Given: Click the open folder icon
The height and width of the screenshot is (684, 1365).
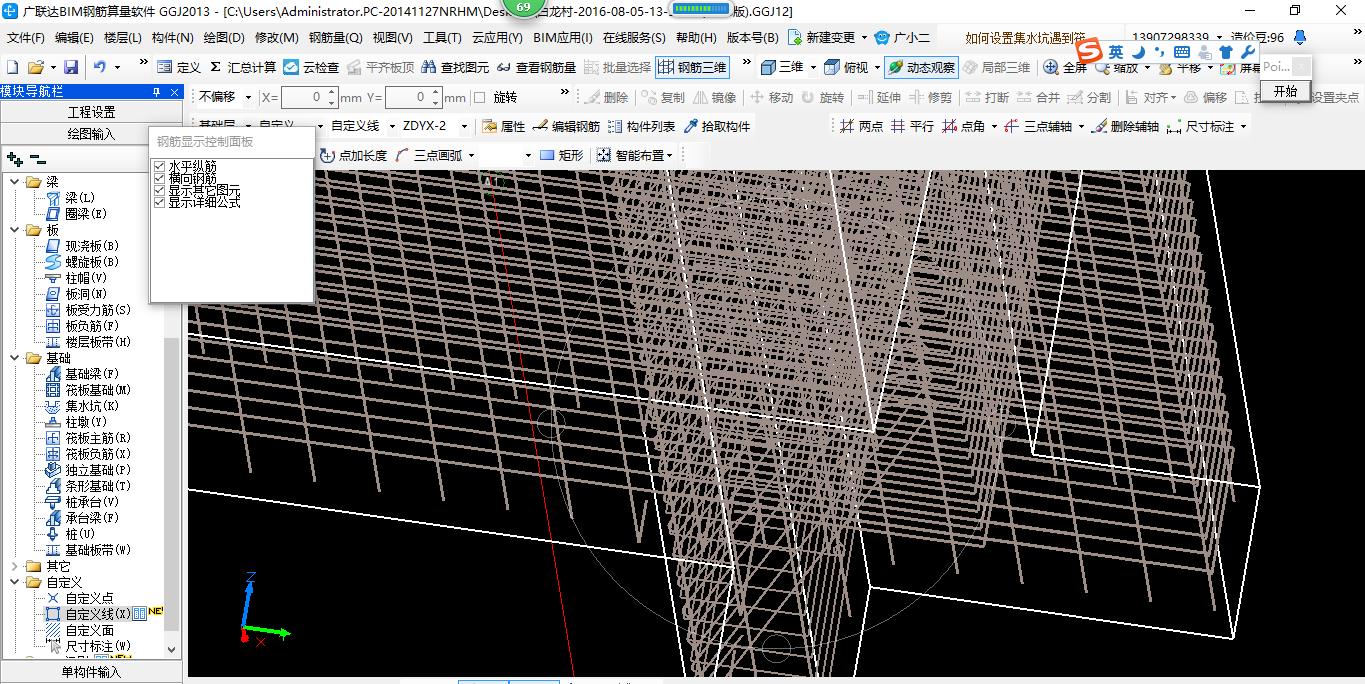Looking at the screenshot, I should [35, 67].
